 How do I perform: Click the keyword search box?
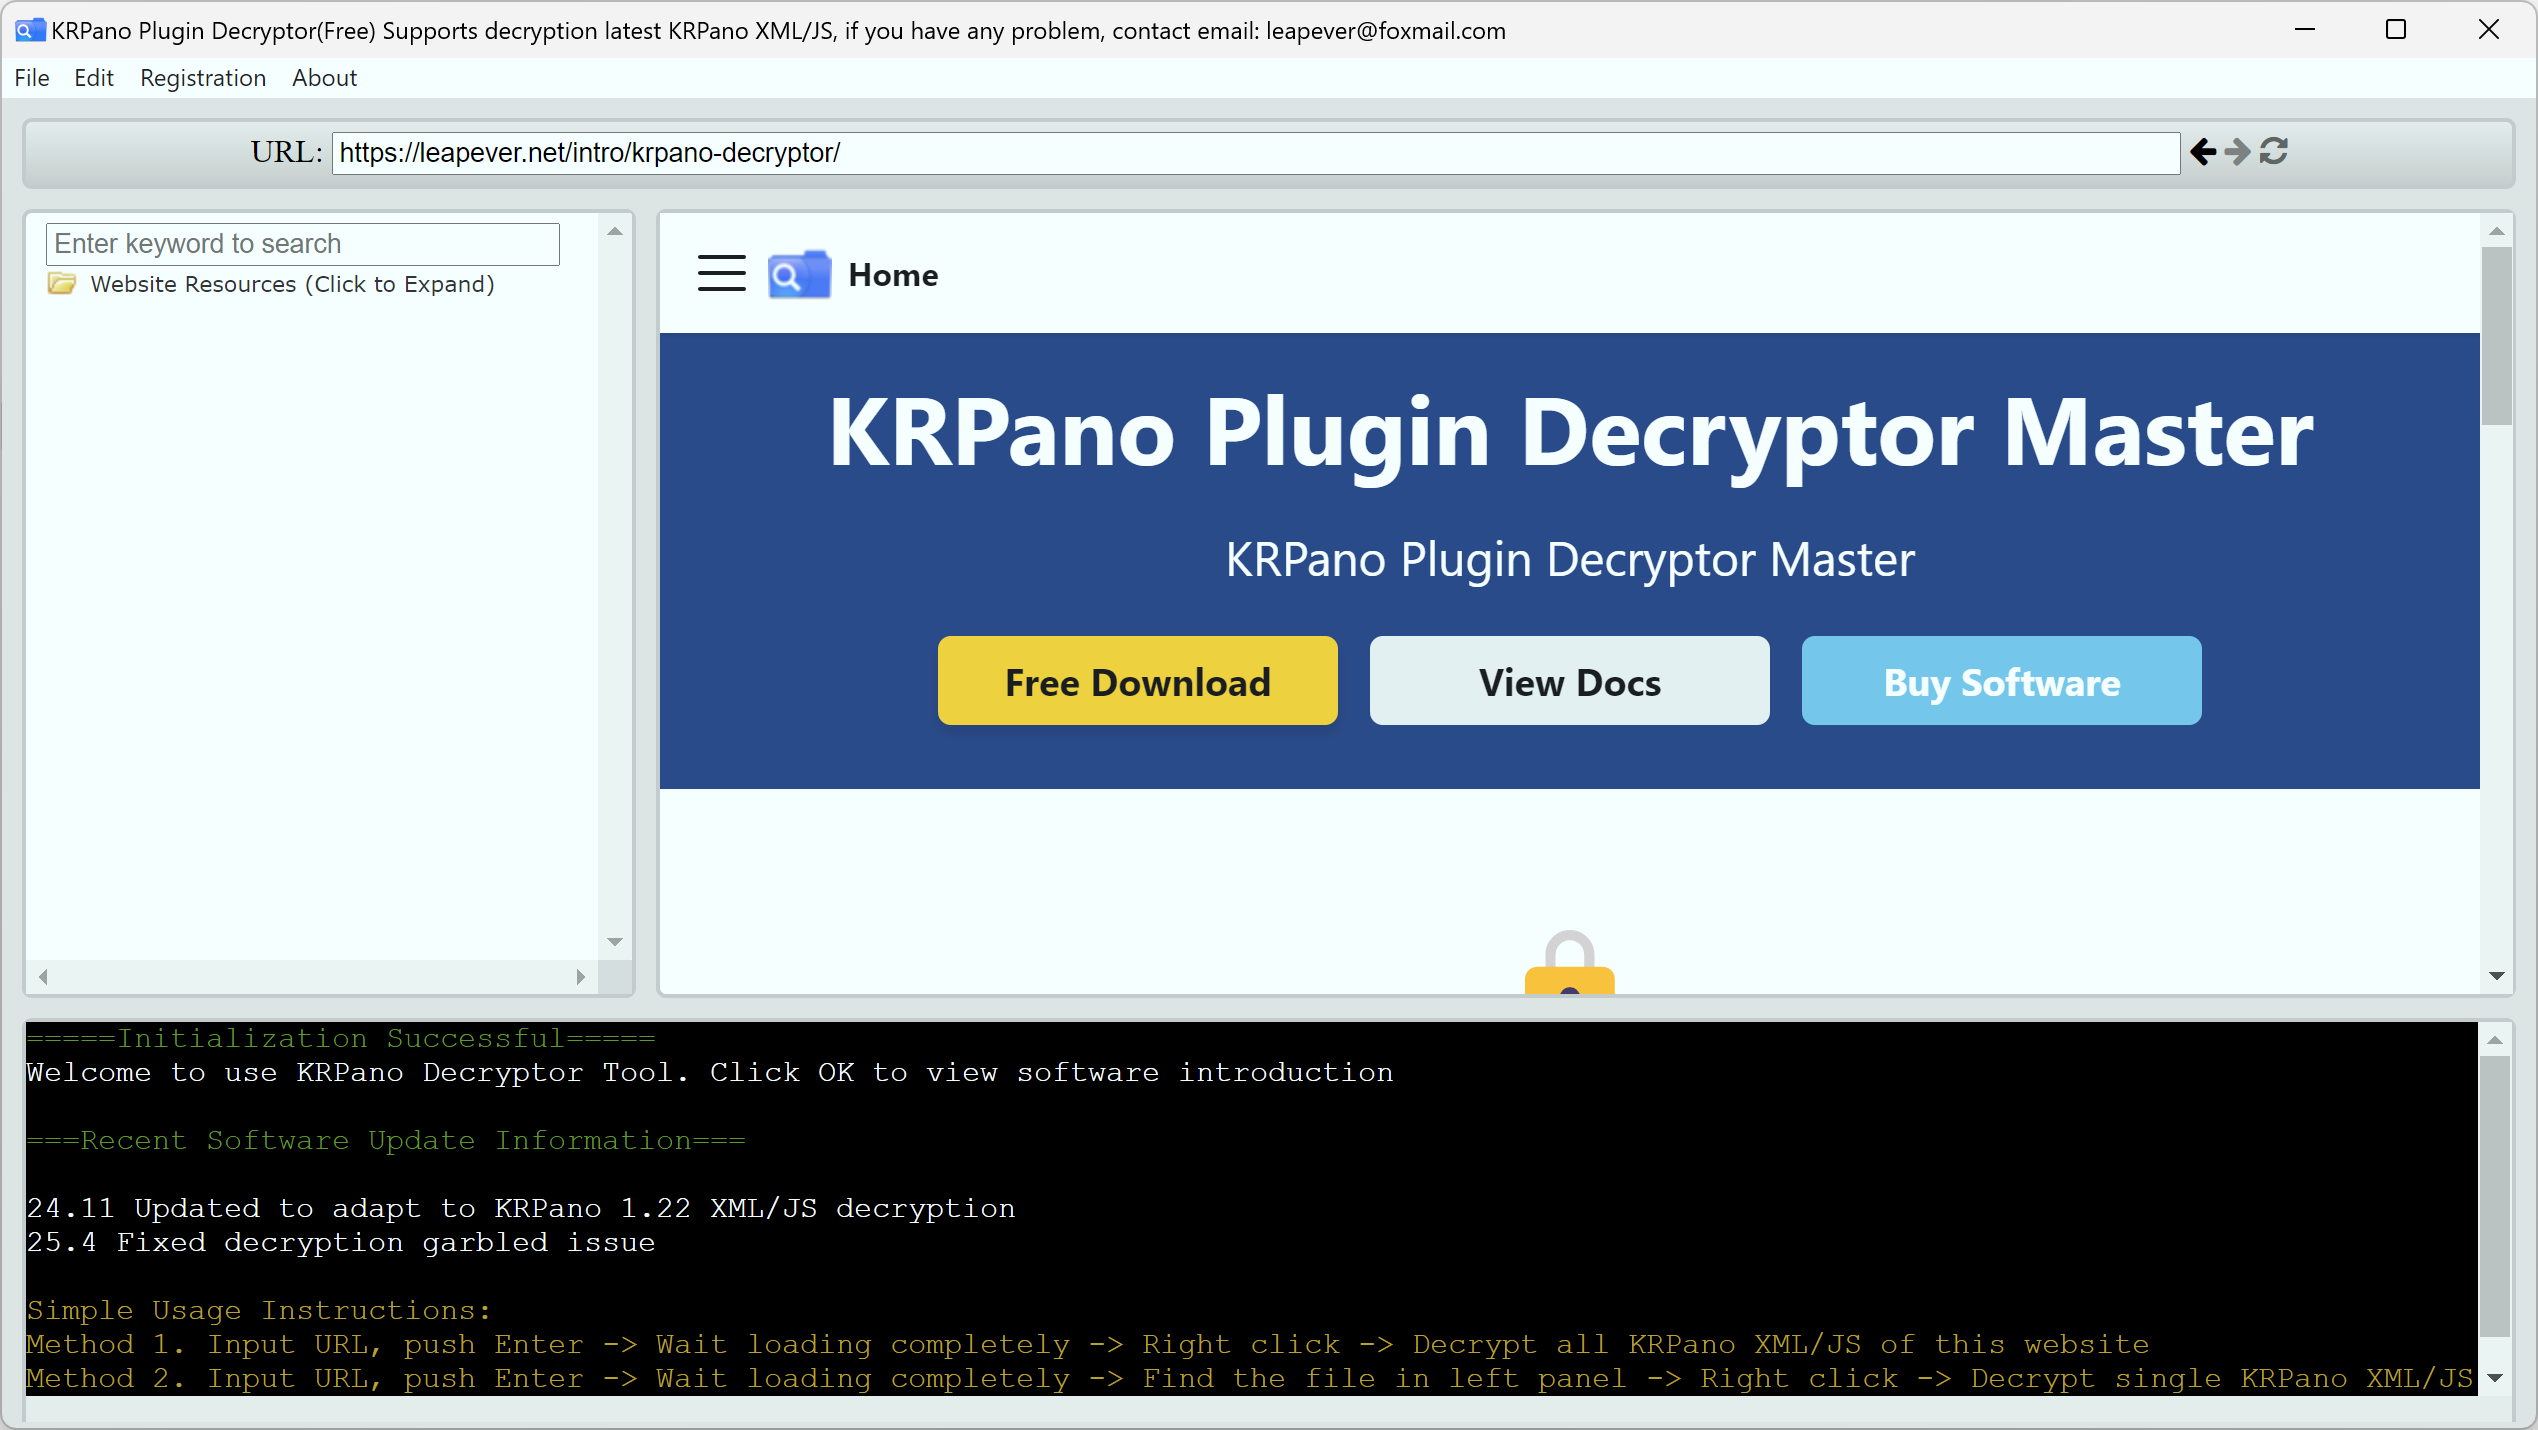(302, 244)
